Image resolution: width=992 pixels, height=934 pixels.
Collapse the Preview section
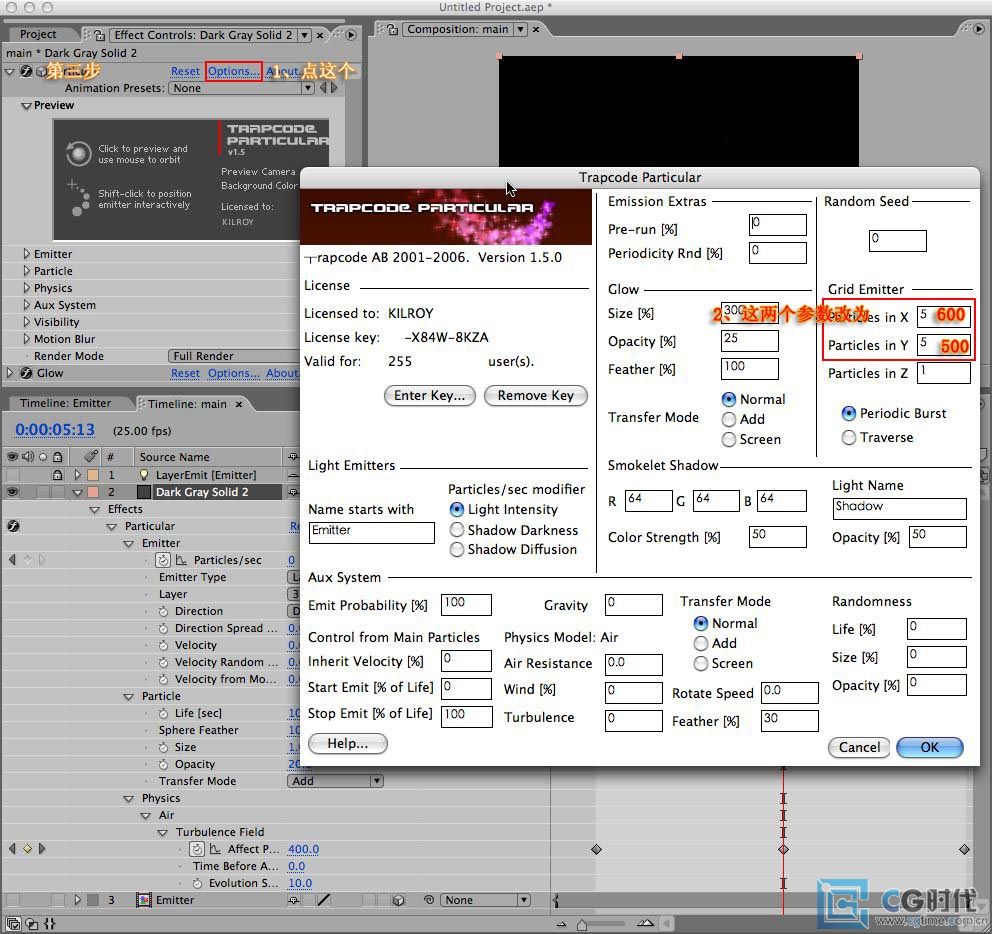point(26,106)
